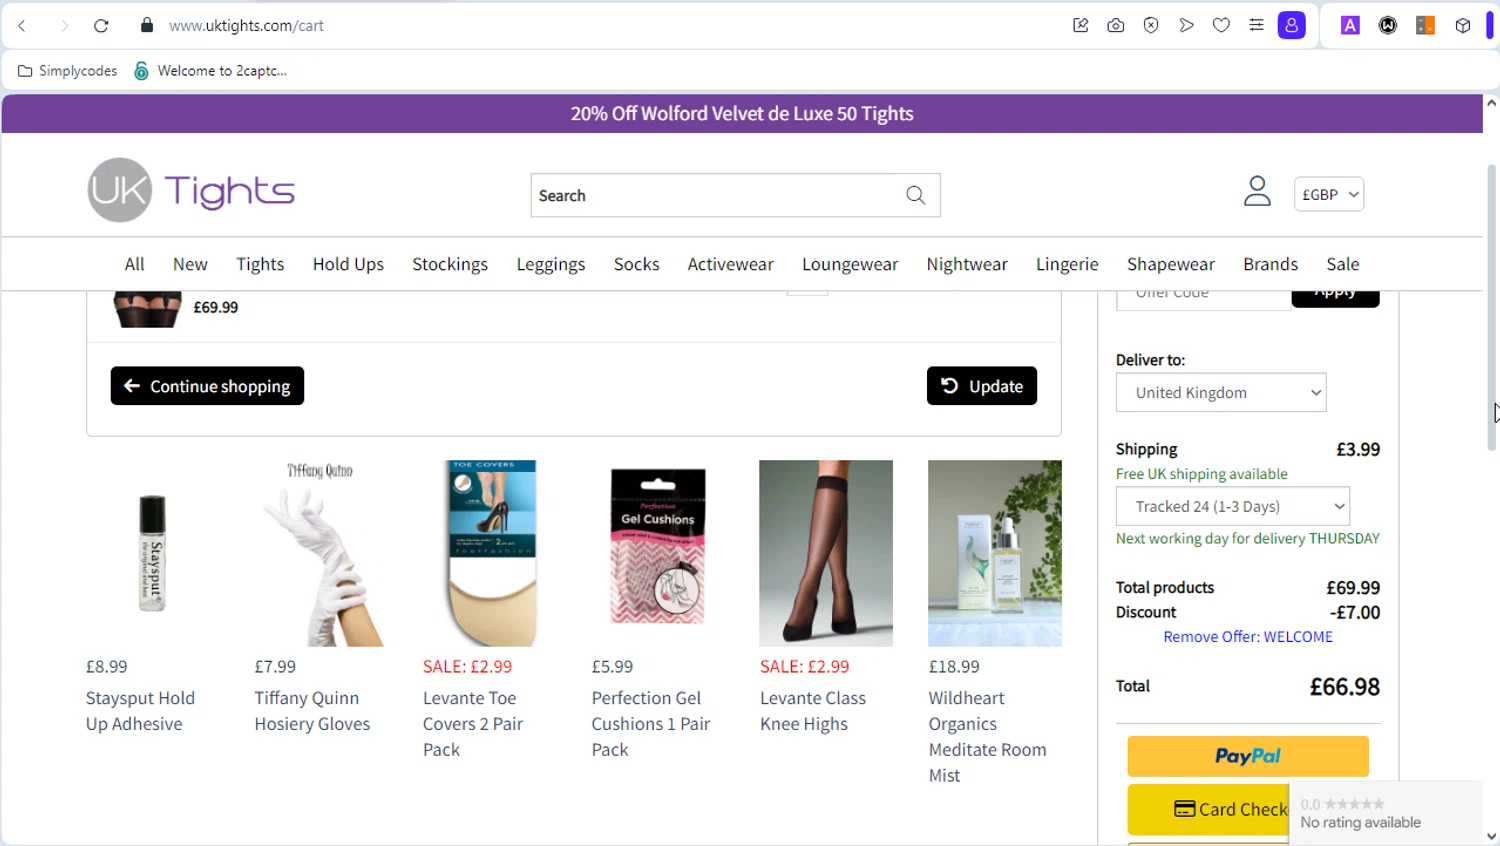1500x846 pixels.
Task: Open the Deliver to United Kingdom dropdown
Action: [x=1221, y=393]
